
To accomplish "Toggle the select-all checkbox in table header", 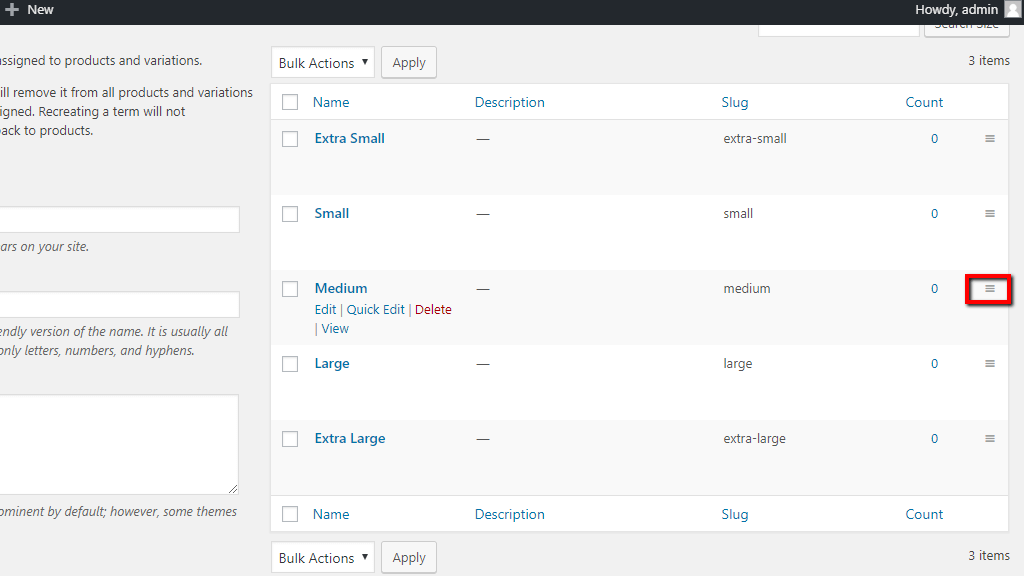I will pyautogui.click(x=290, y=102).
